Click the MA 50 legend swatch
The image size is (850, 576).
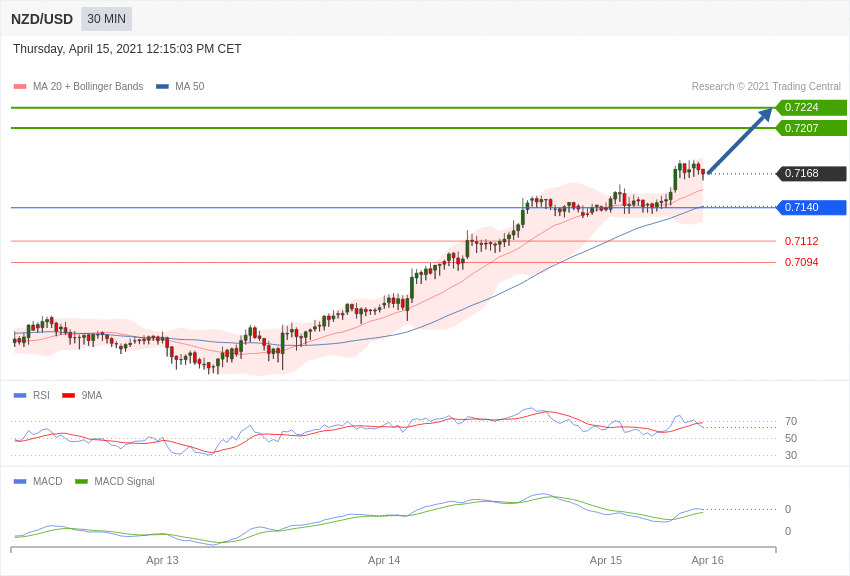[x=162, y=87]
